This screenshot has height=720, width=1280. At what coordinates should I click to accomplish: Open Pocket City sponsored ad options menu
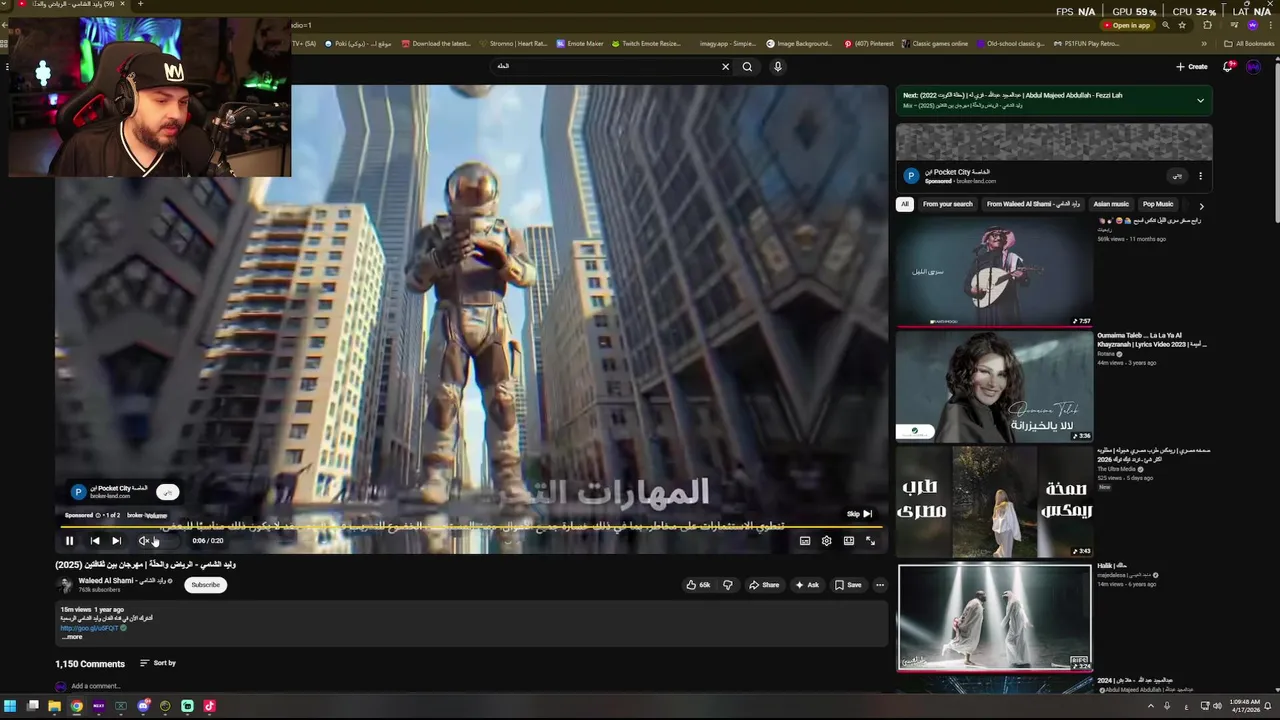1200,176
